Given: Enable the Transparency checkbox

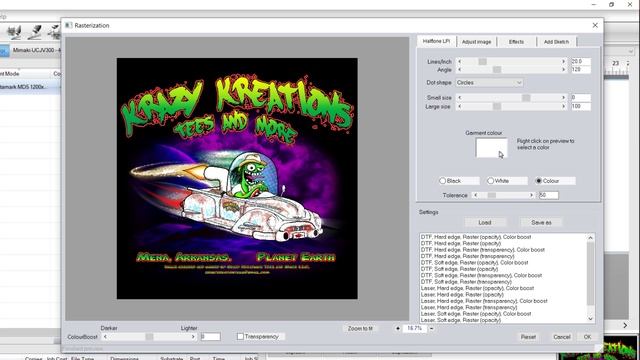Looking at the screenshot, I should click(x=240, y=337).
